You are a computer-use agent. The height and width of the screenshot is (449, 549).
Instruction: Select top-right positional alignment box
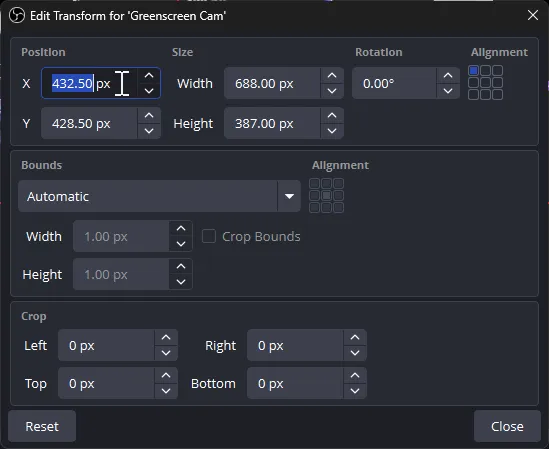(x=497, y=70)
